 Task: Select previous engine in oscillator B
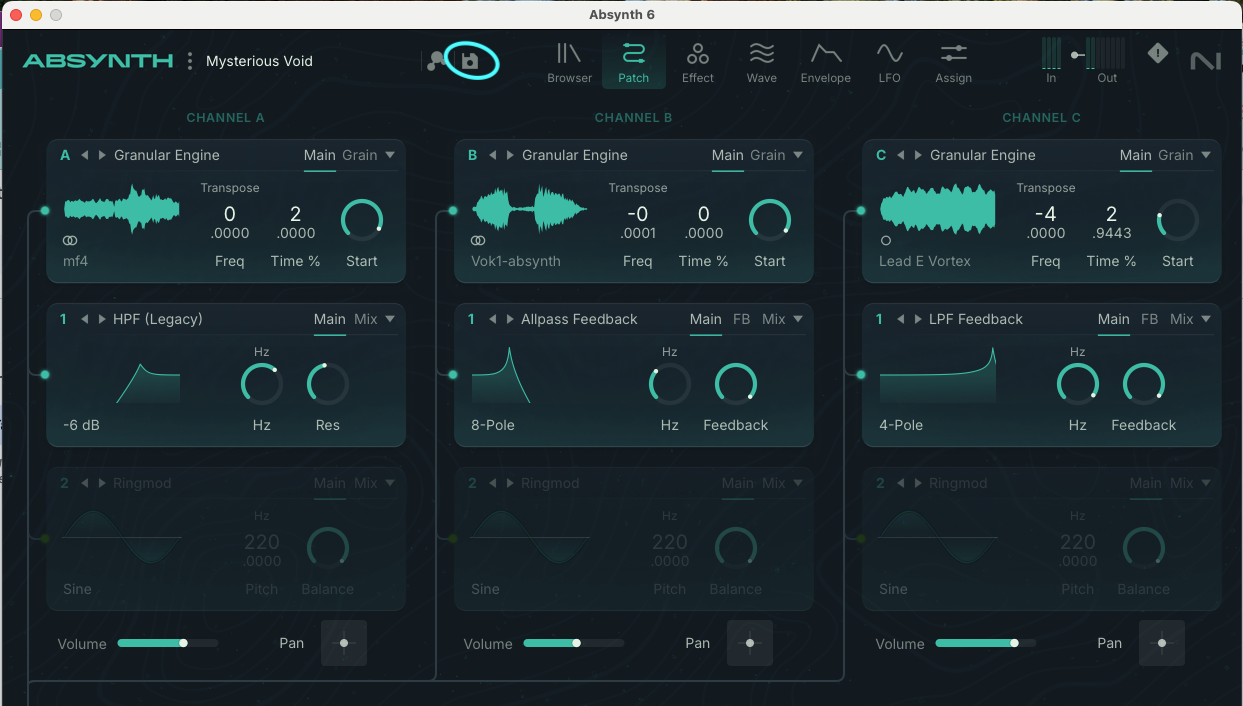493,155
